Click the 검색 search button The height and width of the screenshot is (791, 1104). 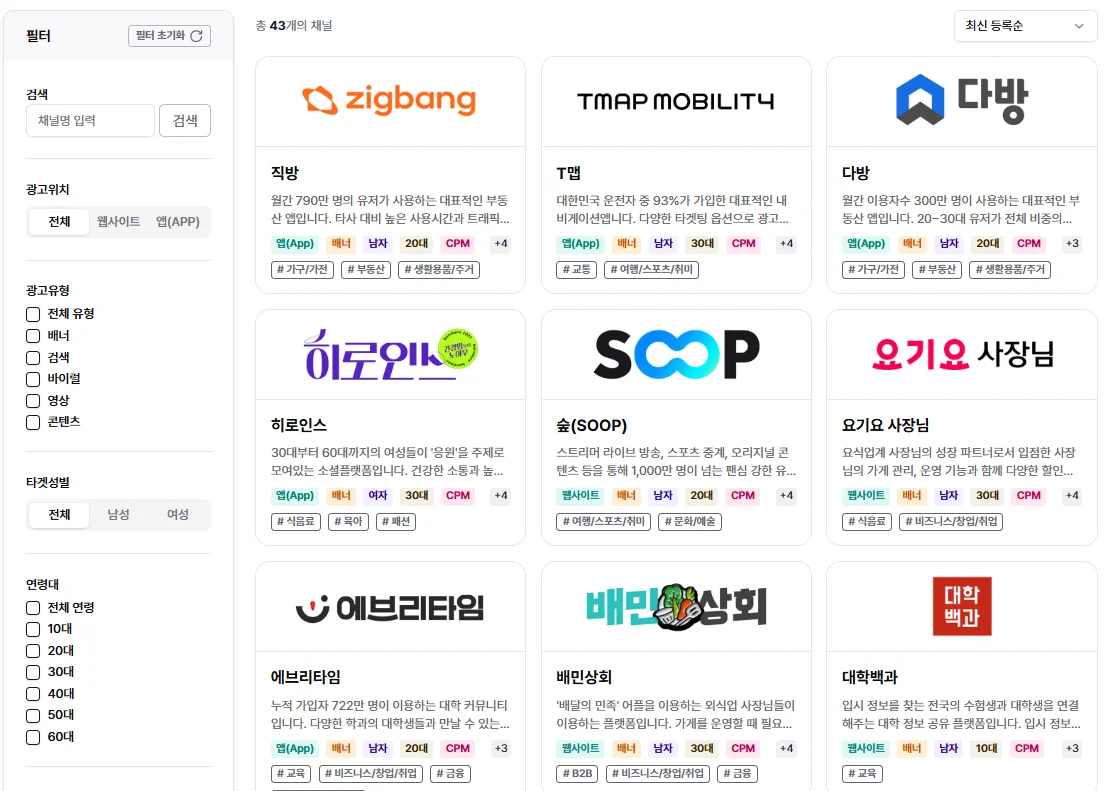click(185, 120)
